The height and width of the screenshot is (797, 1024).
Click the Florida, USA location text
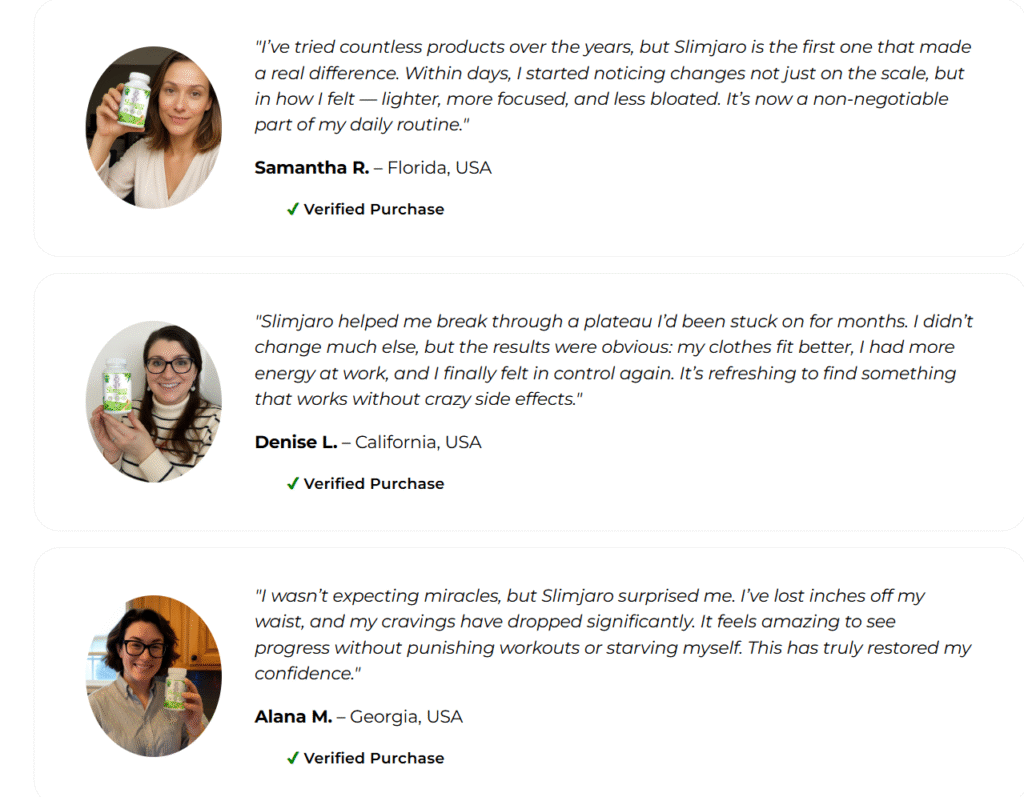tap(440, 168)
